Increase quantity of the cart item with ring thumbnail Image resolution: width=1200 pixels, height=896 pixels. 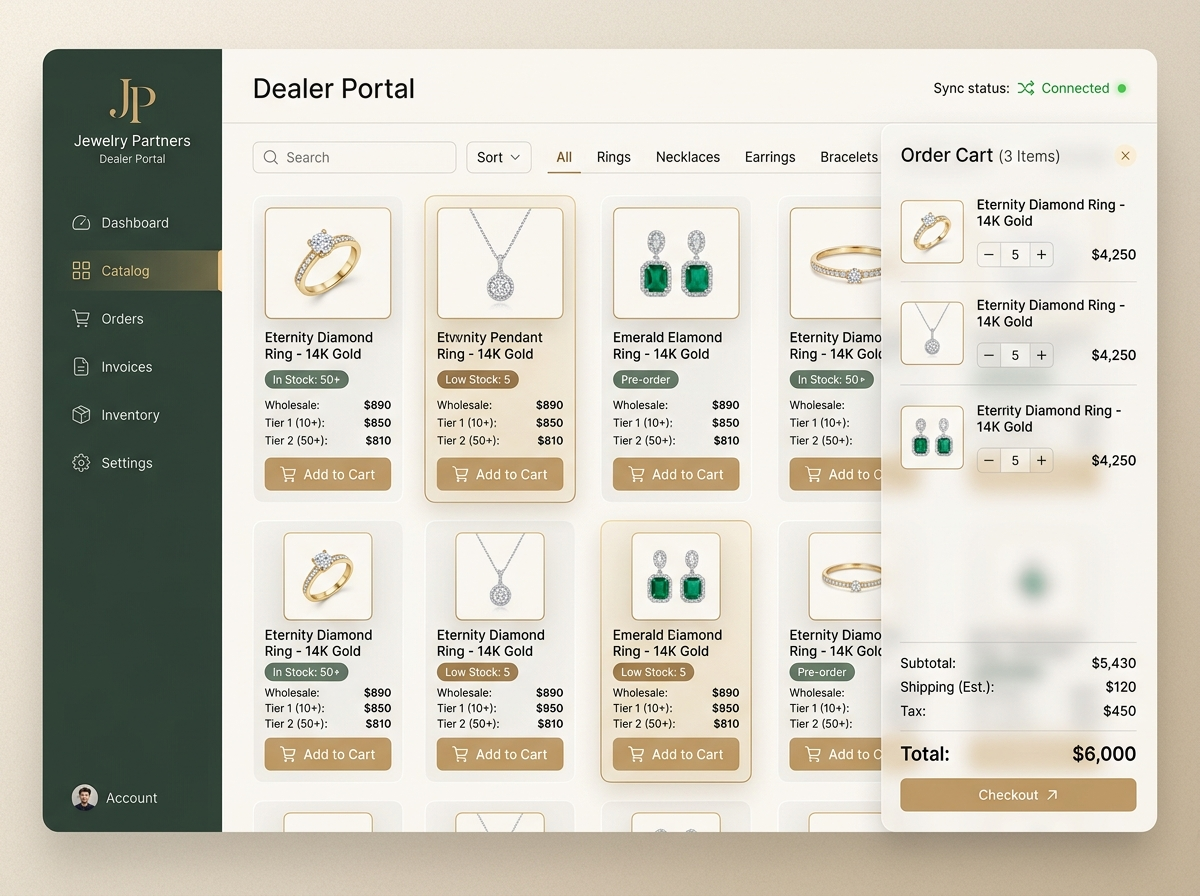click(x=1041, y=255)
